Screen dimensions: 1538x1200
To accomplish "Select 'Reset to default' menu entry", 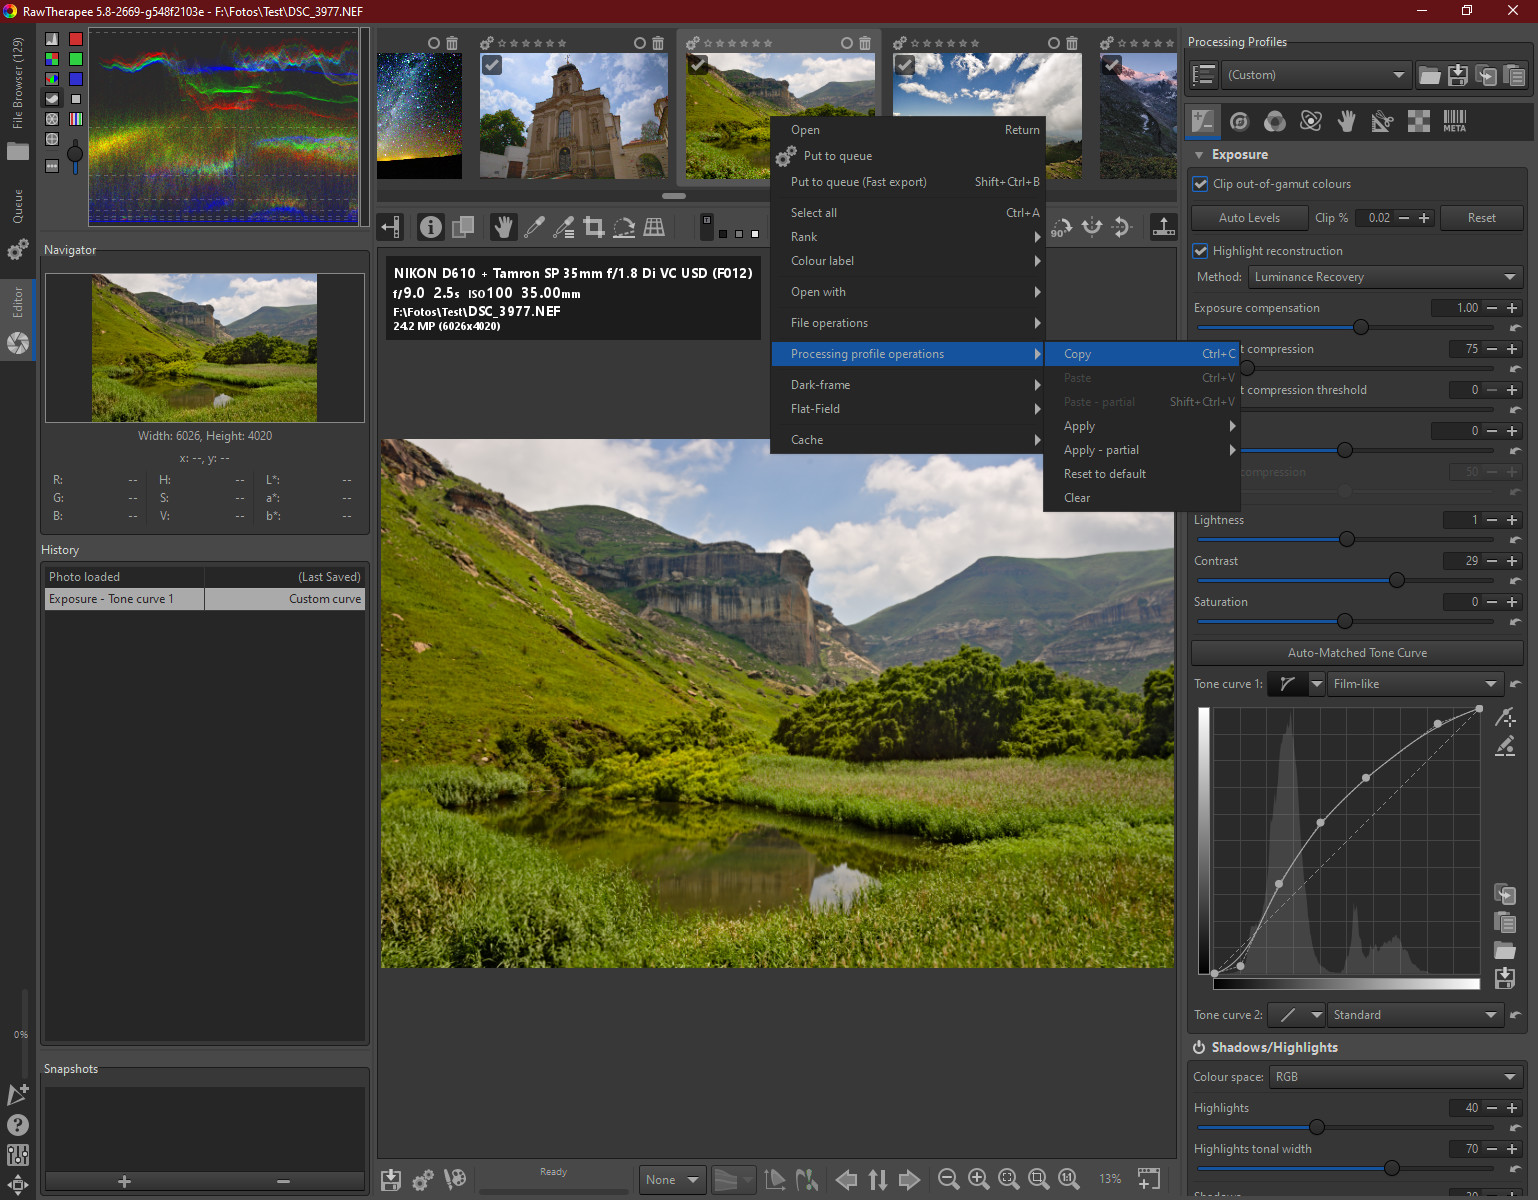I will click(1104, 474).
